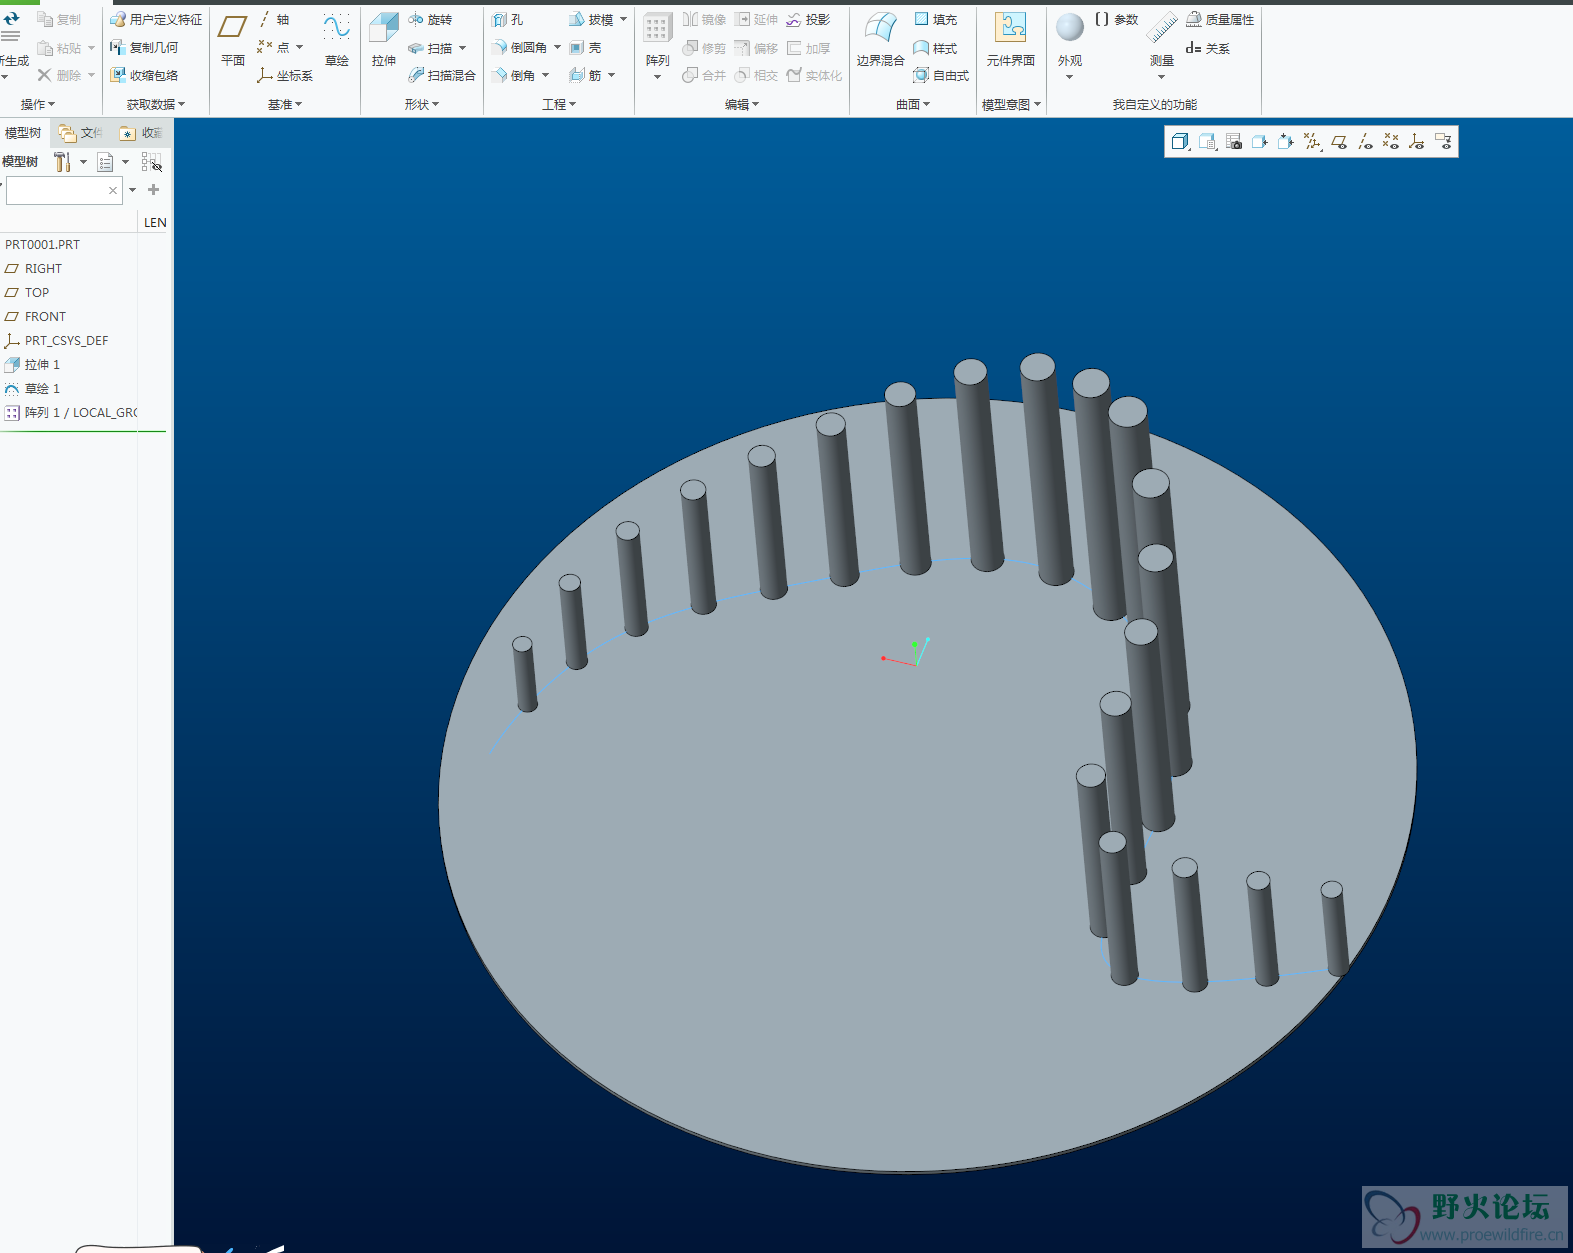Toggle the fifth icon in graphics toolbar
This screenshot has width=1573, height=1253.
click(x=1286, y=142)
